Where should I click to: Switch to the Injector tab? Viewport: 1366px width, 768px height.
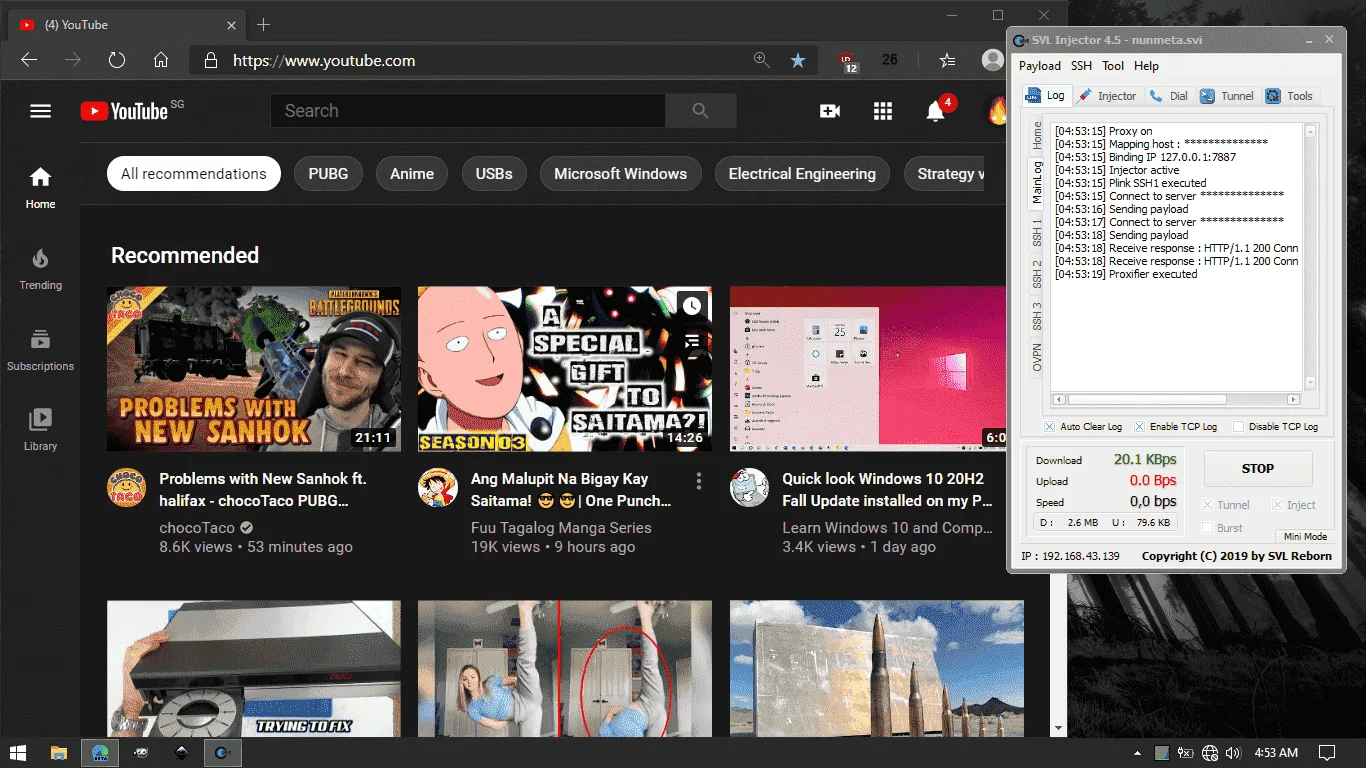click(x=1107, y=96)
